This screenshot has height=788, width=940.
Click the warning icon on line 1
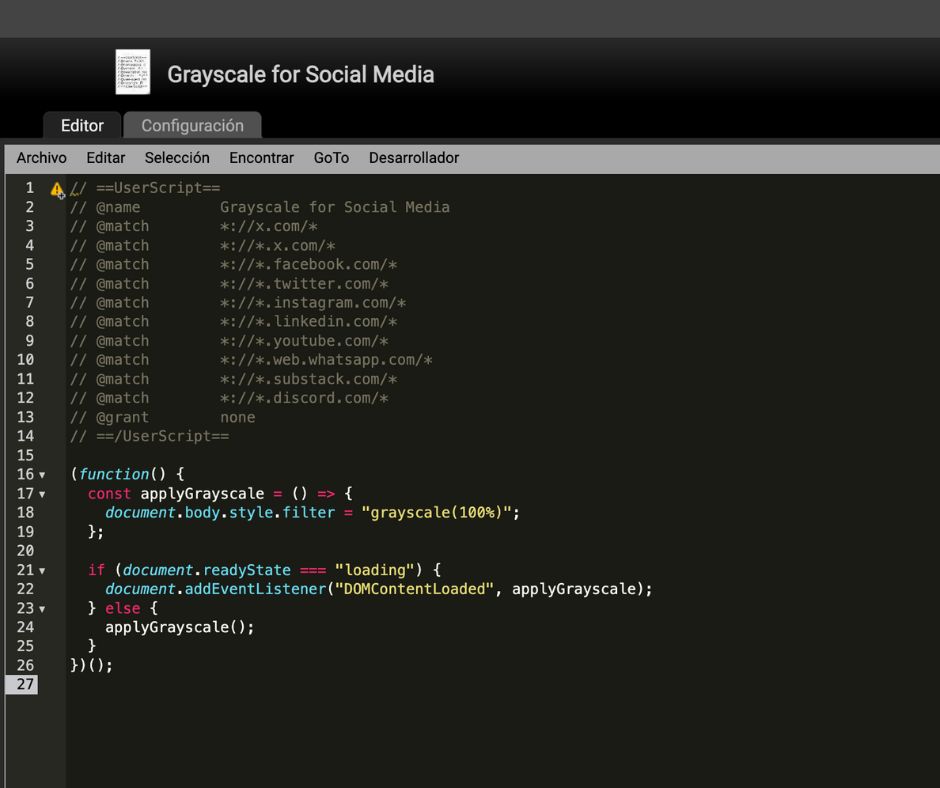(57, 190)
